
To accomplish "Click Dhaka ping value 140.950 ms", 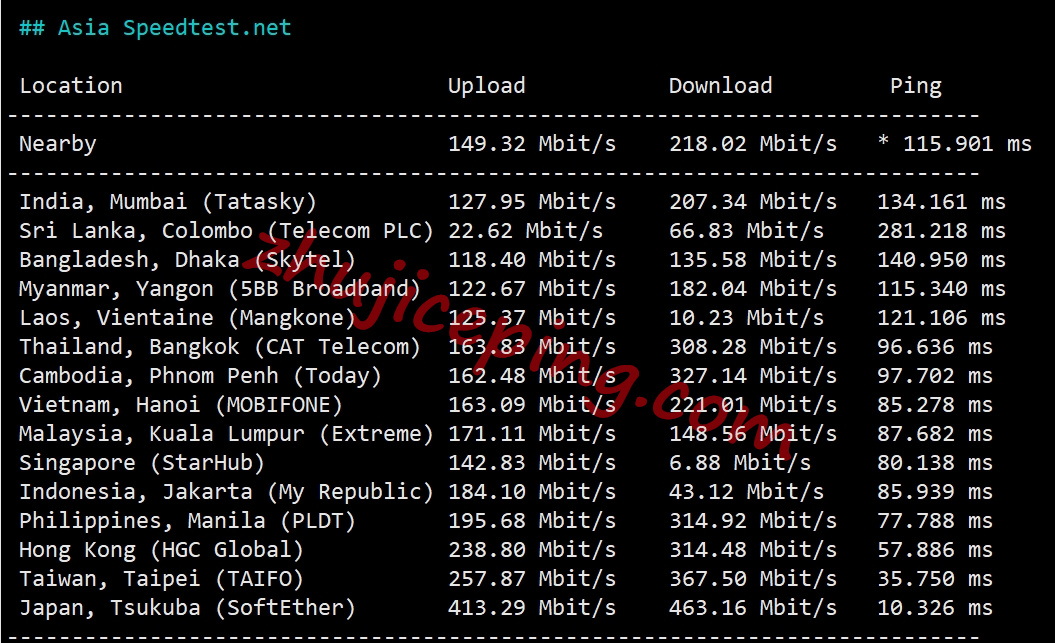I will (x=941, y=259).
